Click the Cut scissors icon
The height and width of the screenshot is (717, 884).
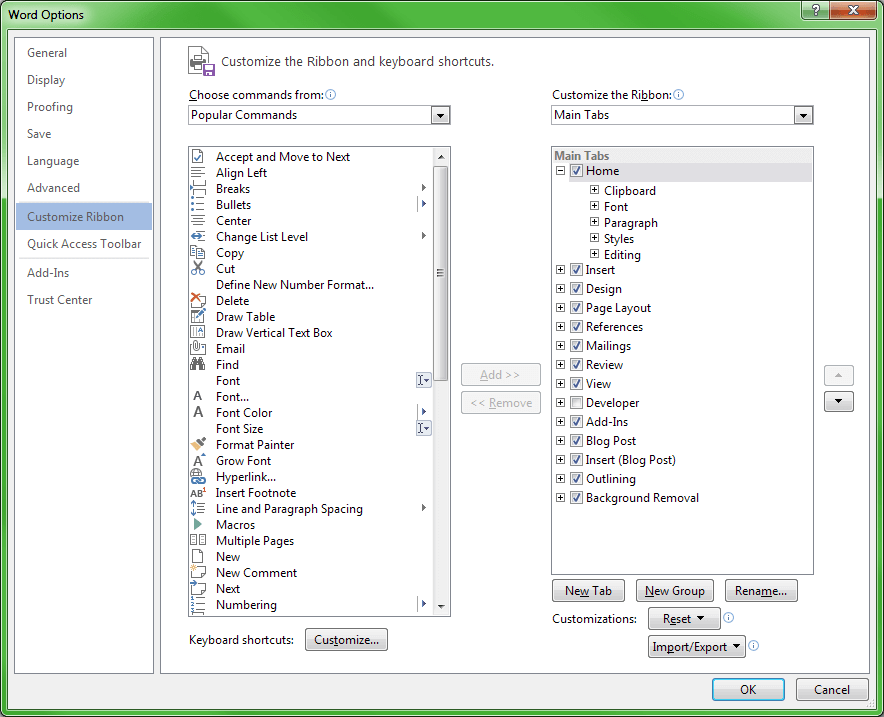point(197,268)
